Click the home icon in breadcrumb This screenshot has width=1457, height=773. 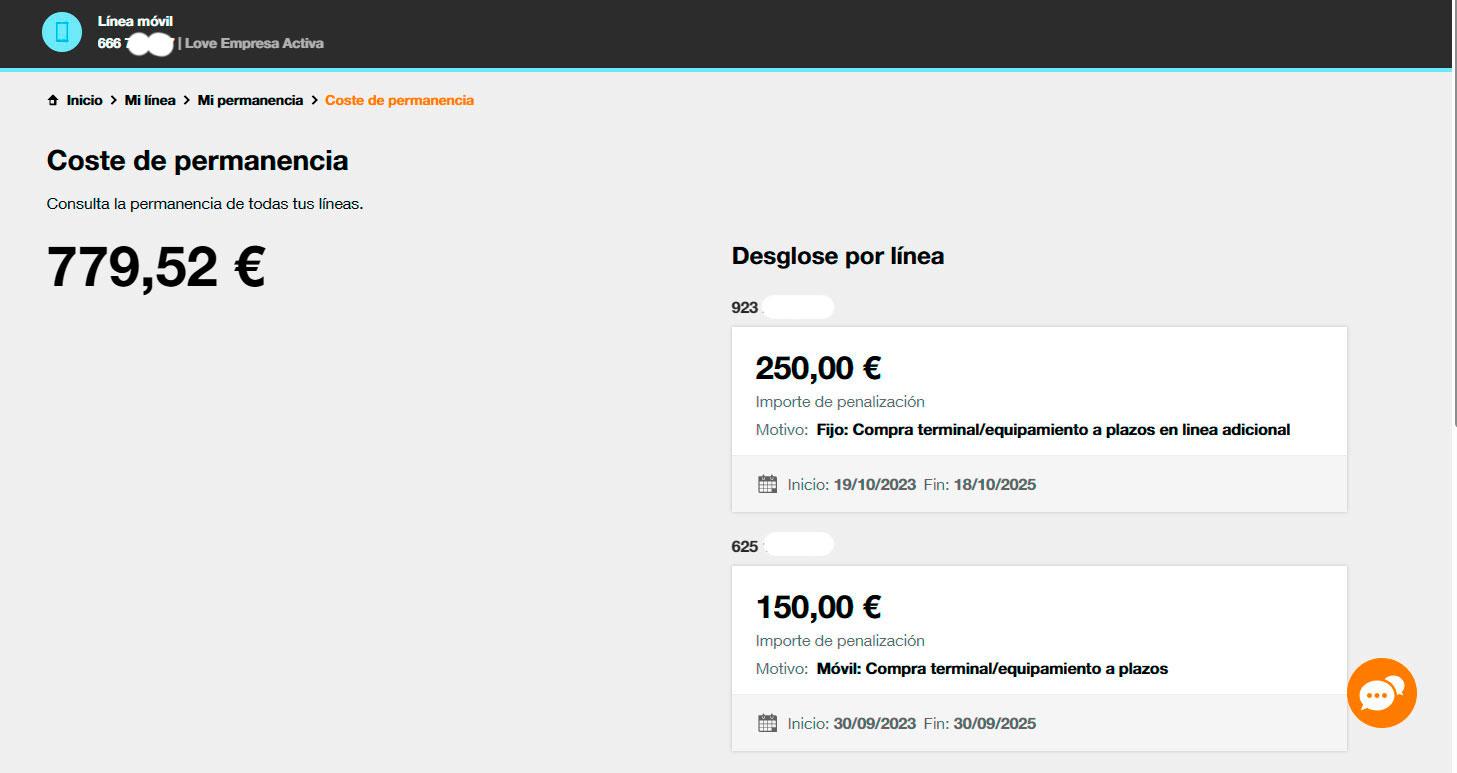(x=53, y=100)
